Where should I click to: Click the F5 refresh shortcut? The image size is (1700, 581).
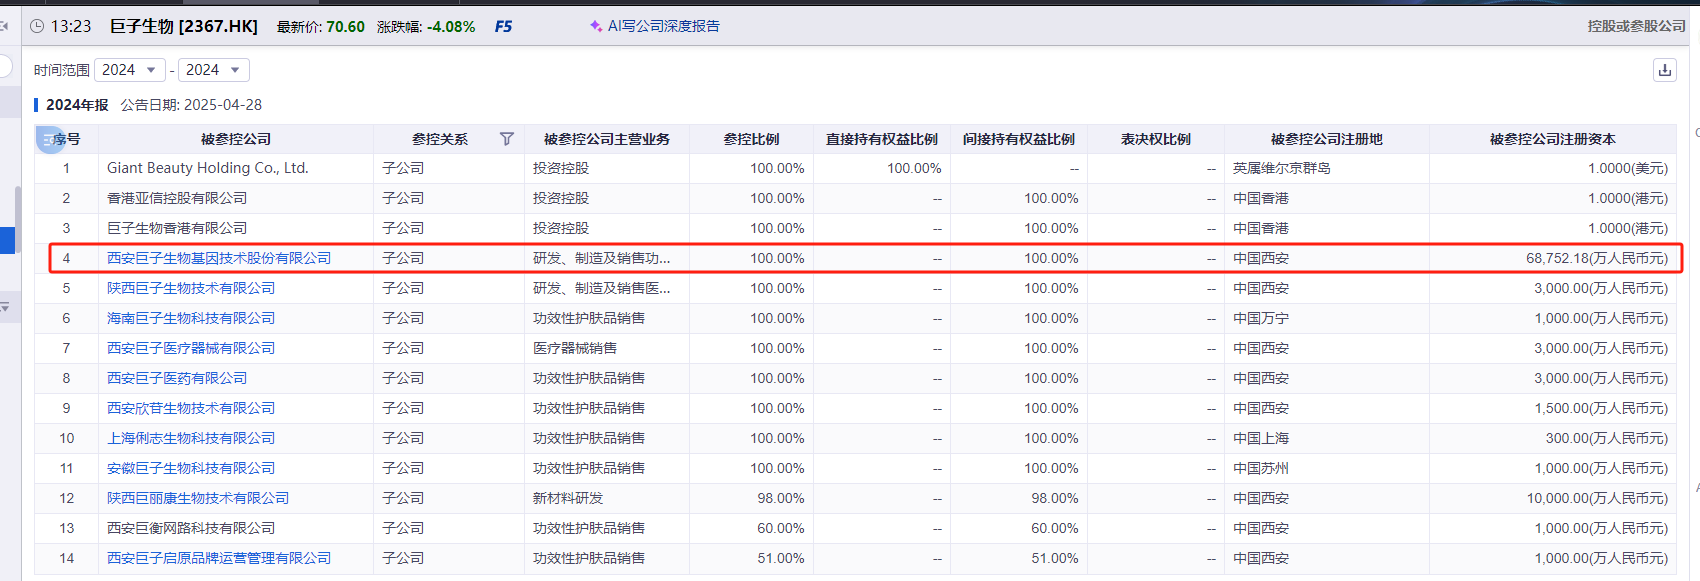(x=503, y=26)
